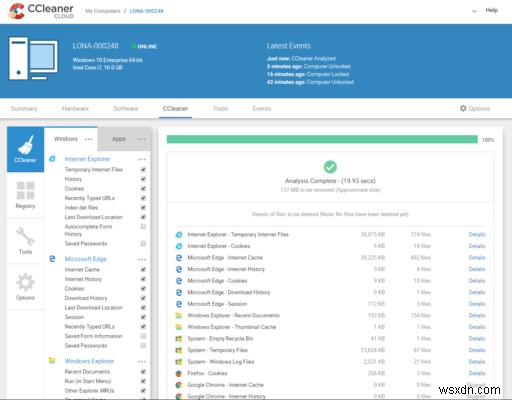
Task: Click Chrome icon beside Chrome Internet Cache
Action: click(x=179, y=385)
